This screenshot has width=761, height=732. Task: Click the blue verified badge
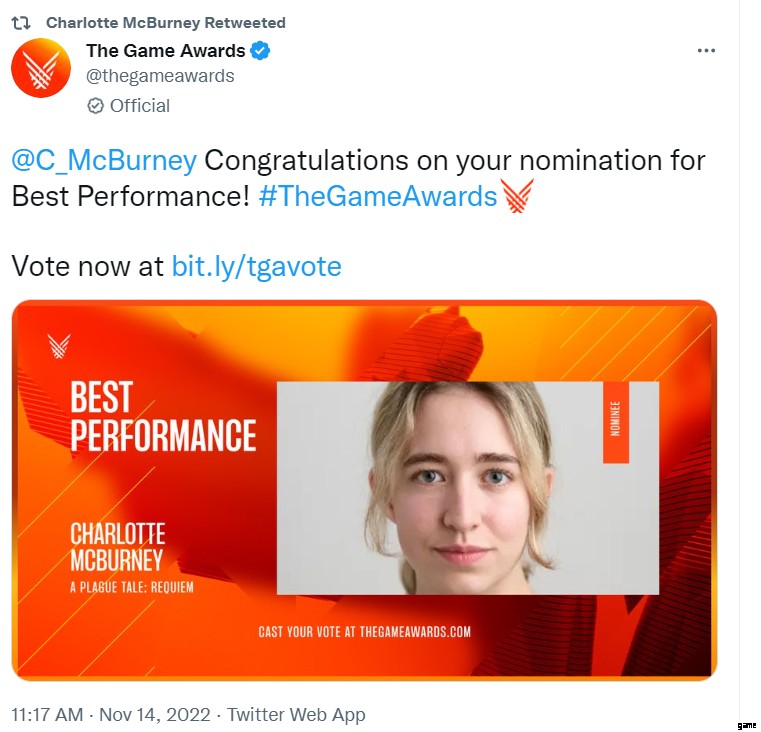(260, 51)
